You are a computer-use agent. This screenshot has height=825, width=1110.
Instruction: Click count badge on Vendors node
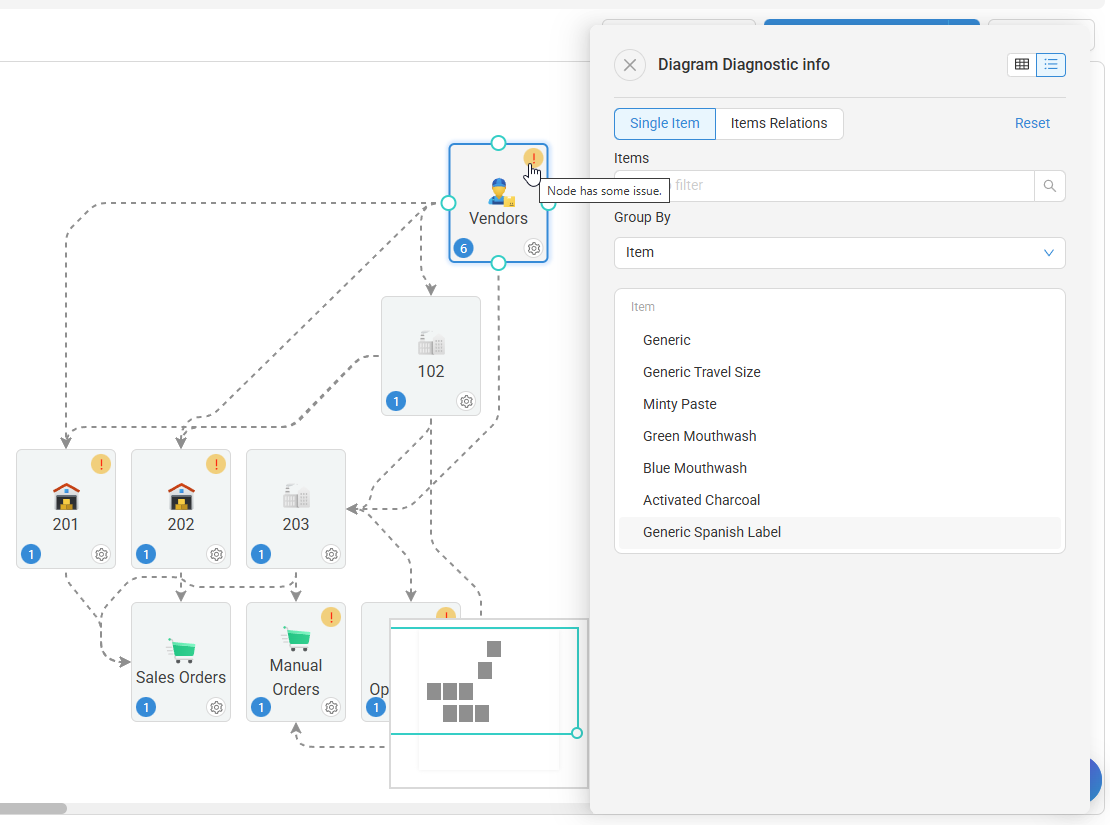click(x=463, y=248)
